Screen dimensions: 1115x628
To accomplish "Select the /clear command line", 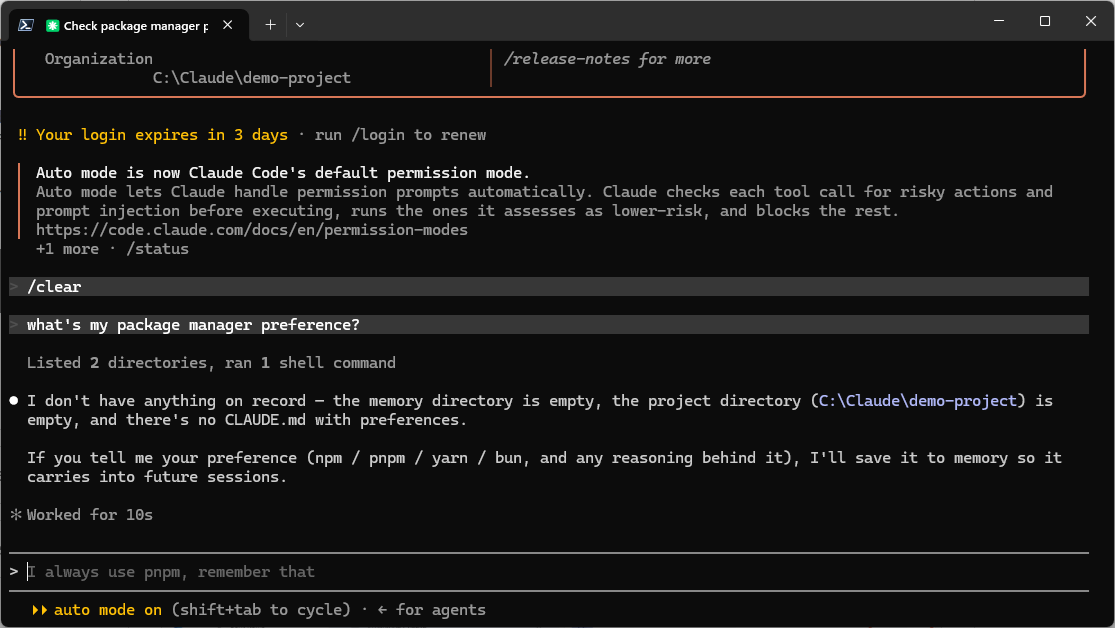I will 549,287.
